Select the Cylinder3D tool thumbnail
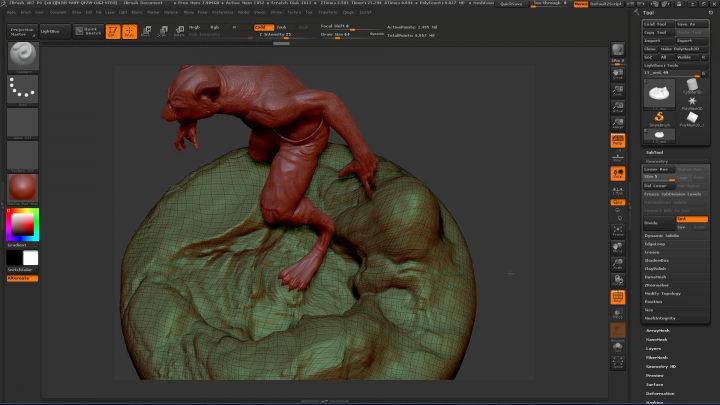The width and height of the screenshot is (720, 405). 692,85
